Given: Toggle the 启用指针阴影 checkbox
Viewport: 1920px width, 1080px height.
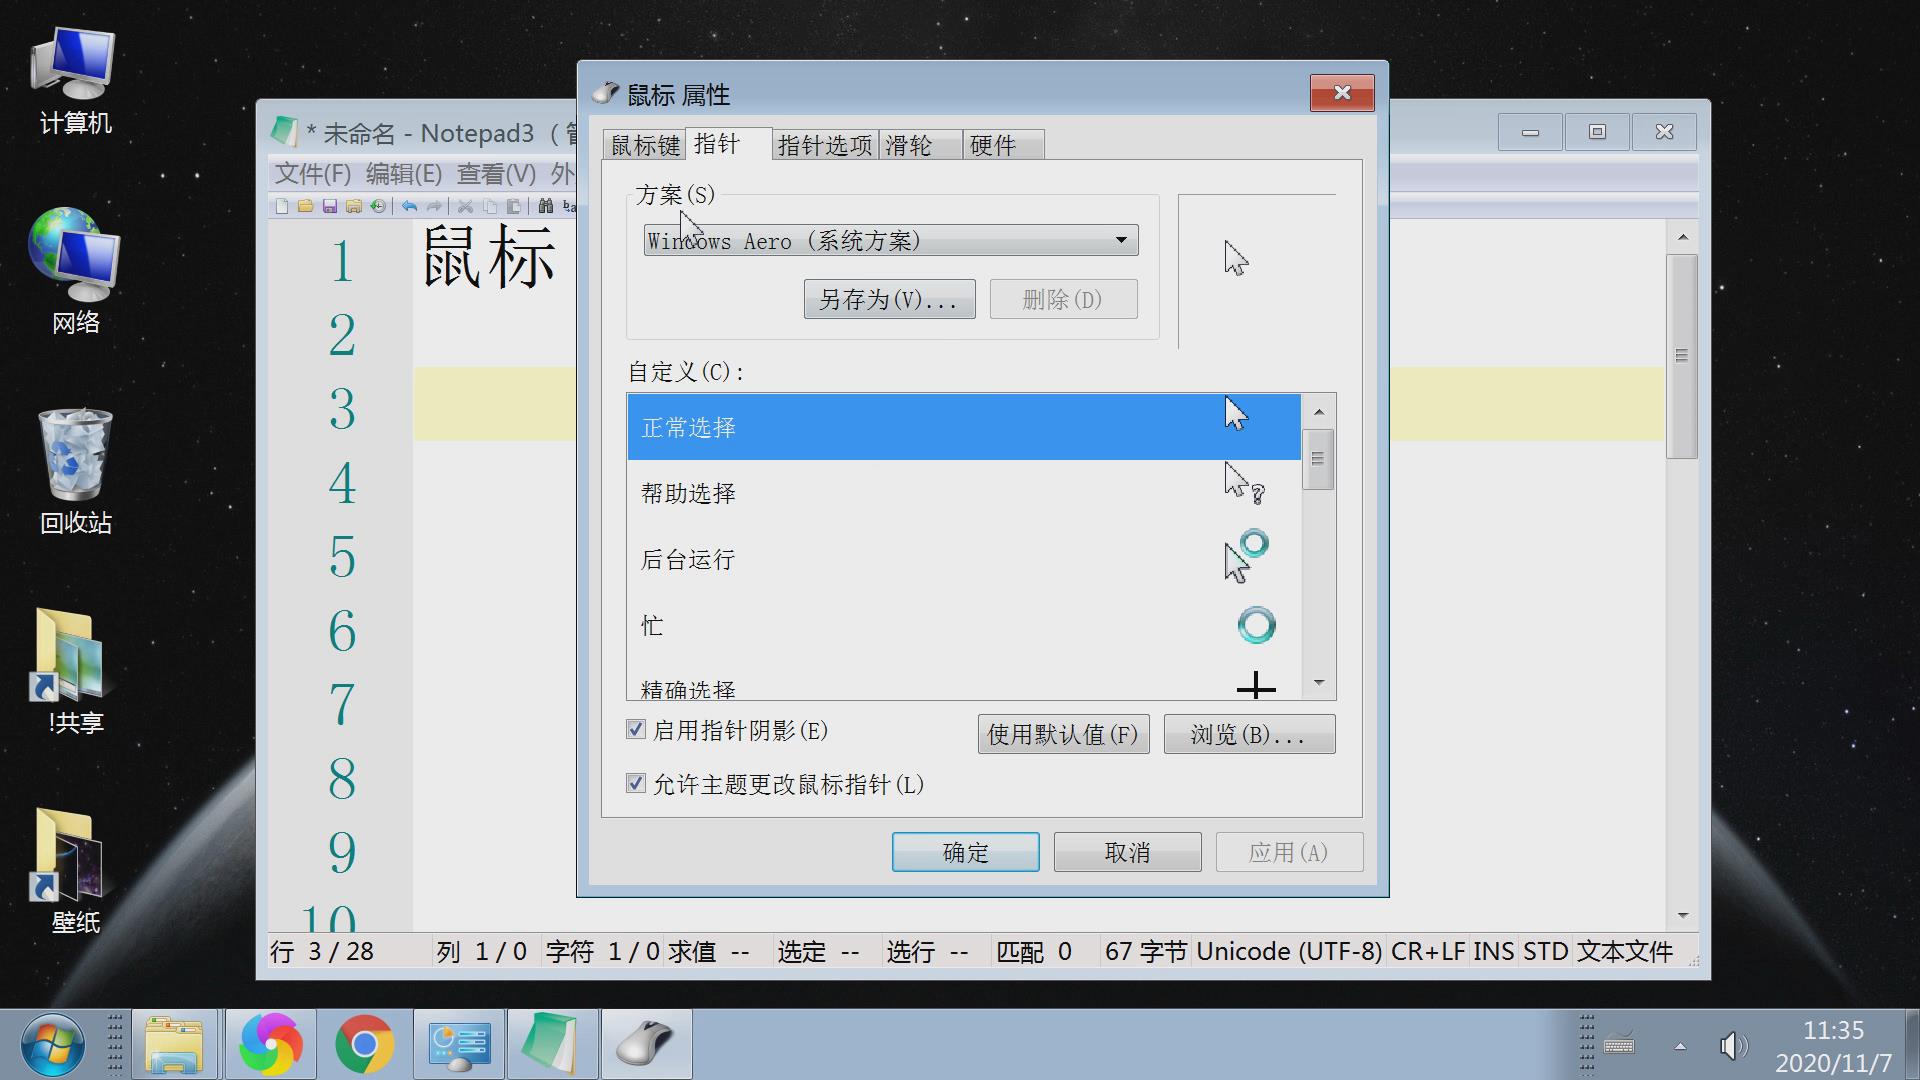Looking at the screenshot, I should point(636,730).
